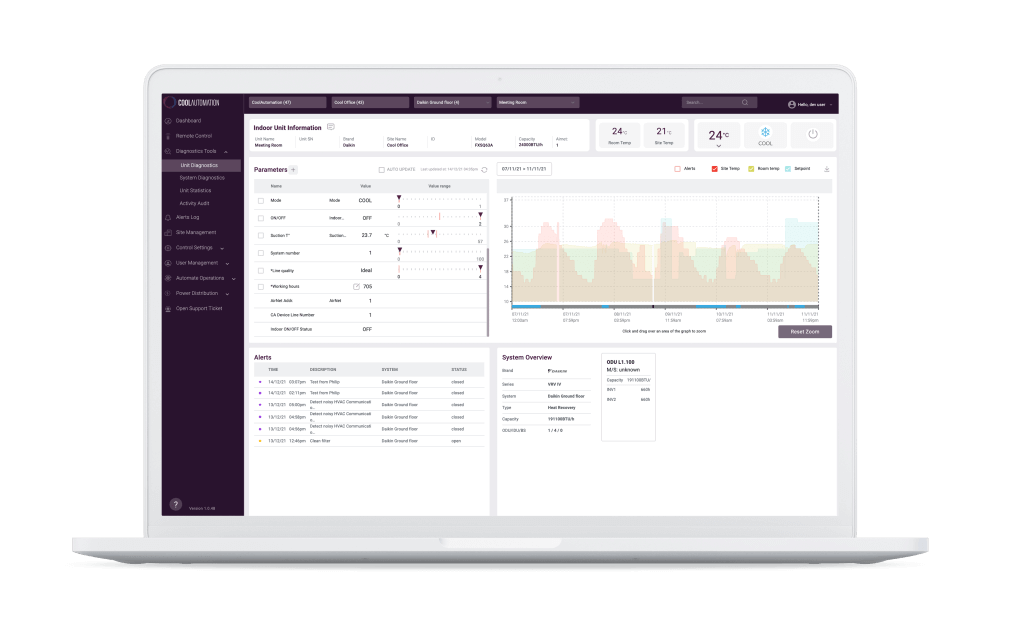Open the Indoor Unit Information notes icon
The height and width of the screenshot is (631, 1024).
tap(330, 127)
